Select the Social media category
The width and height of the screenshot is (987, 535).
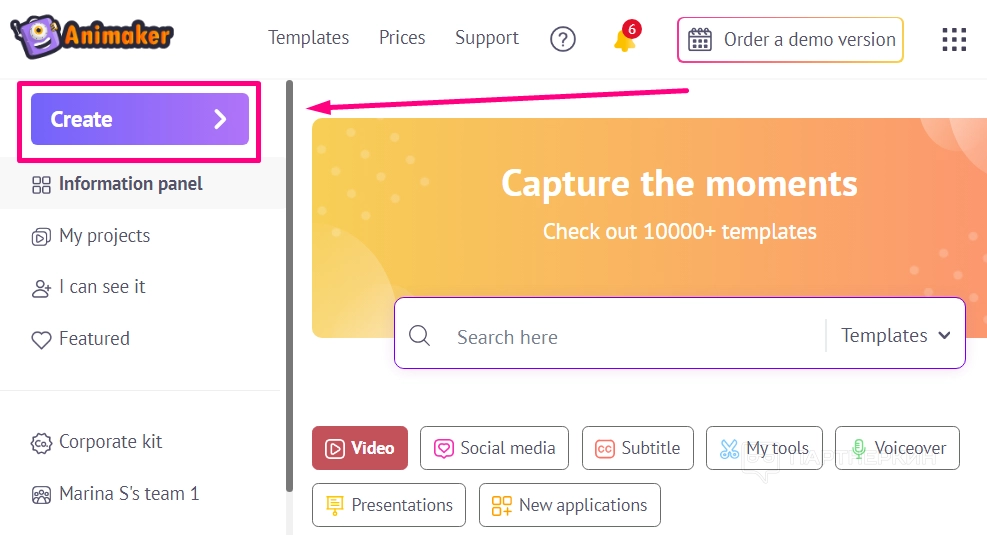[x=494, y=448]
